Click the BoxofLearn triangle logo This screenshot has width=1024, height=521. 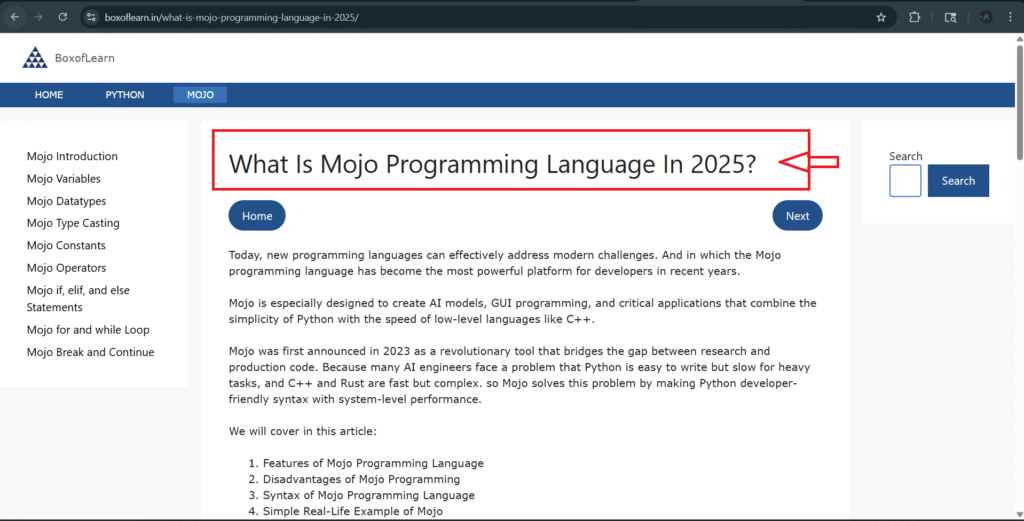(x=35, y=57)
